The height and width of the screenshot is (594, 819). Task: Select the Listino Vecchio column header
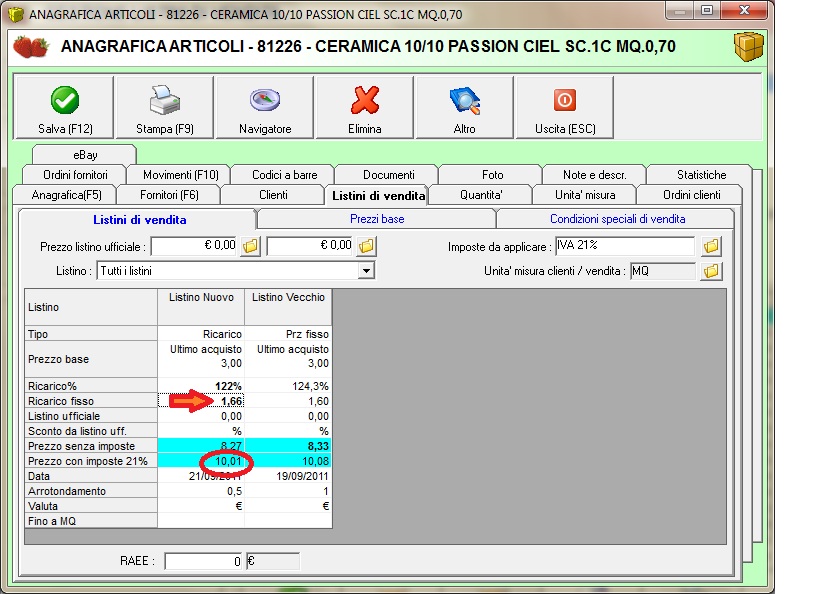pos(288,307)
